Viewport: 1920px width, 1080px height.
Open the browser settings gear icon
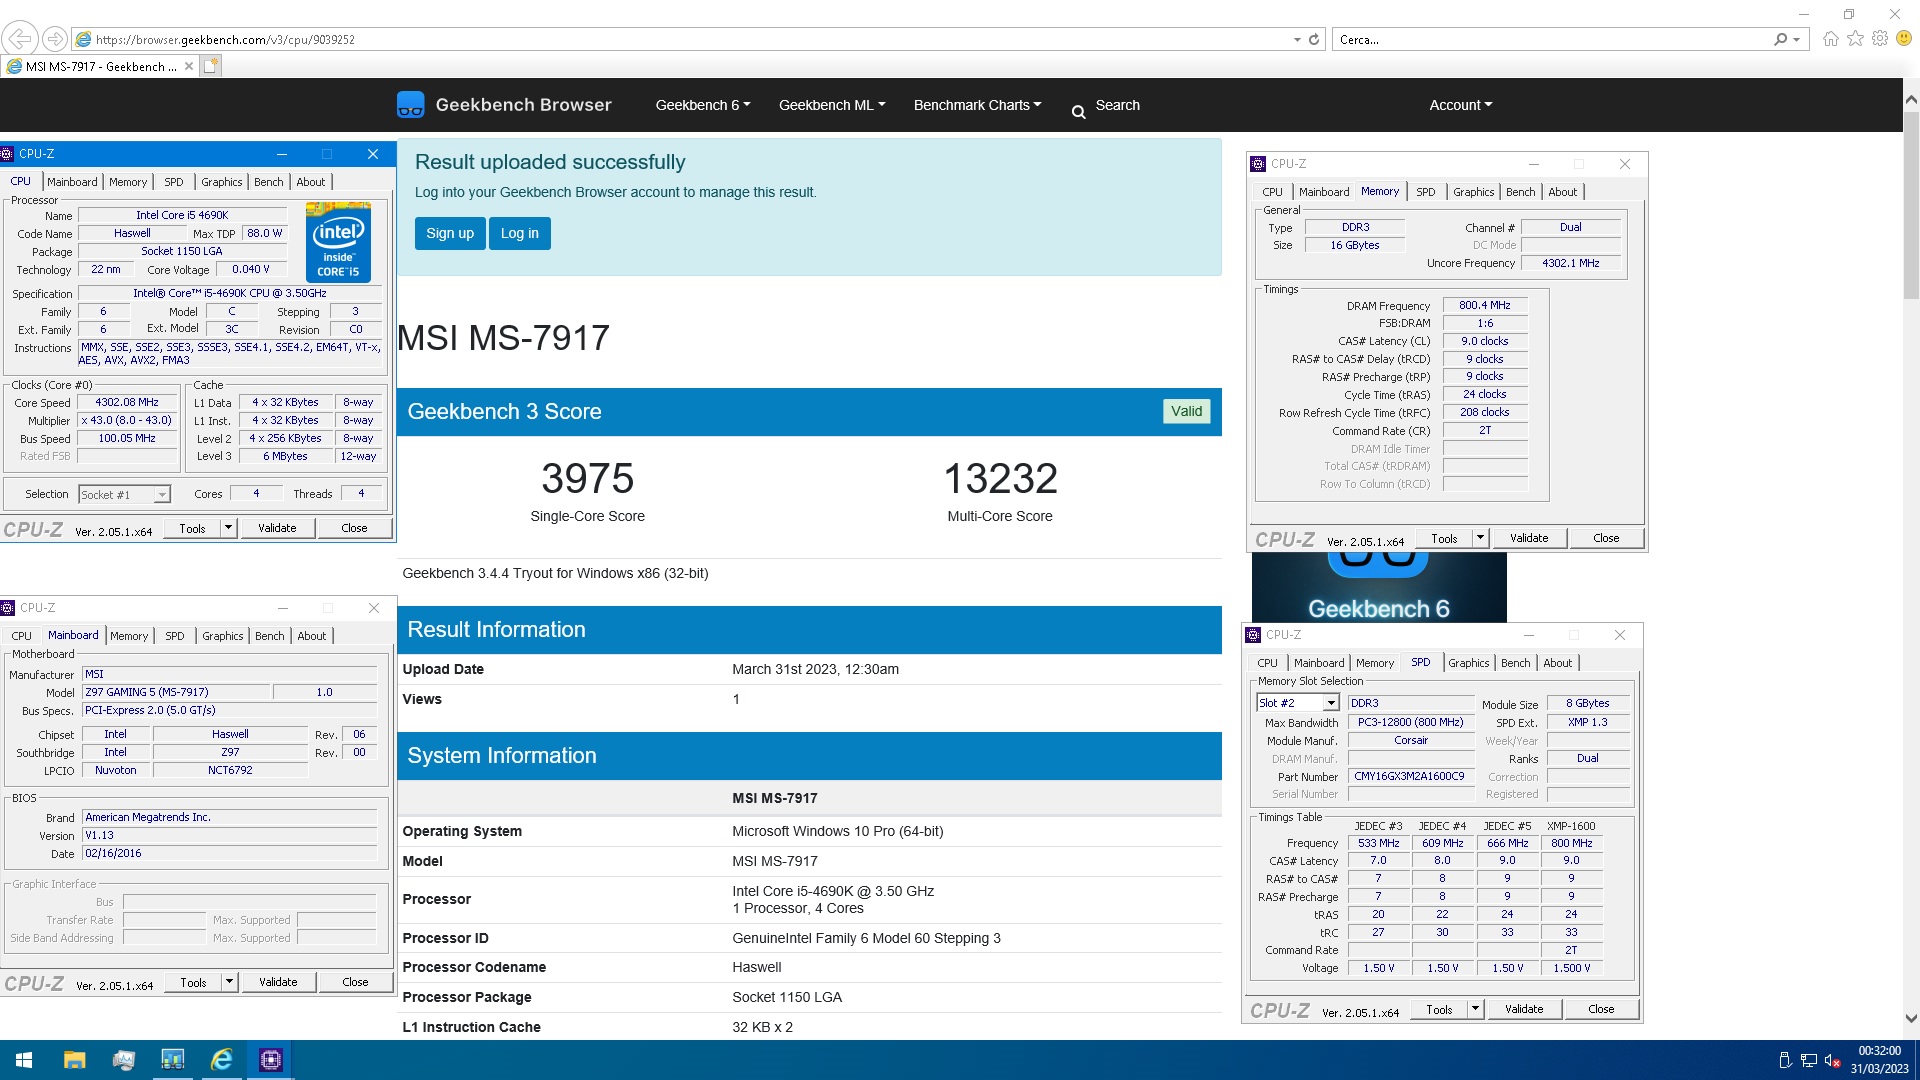pos(1880,39)
